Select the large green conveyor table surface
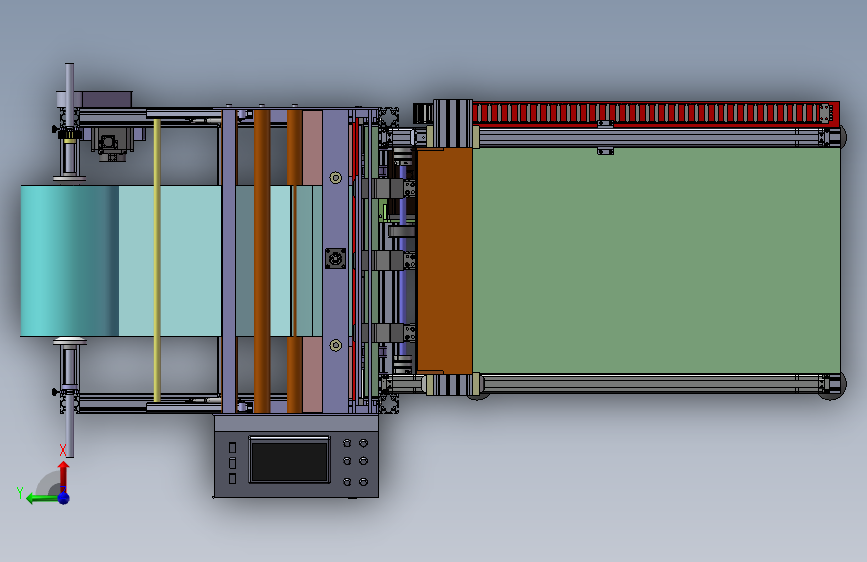This screenshot has height=562, width=867. [656, 260]
